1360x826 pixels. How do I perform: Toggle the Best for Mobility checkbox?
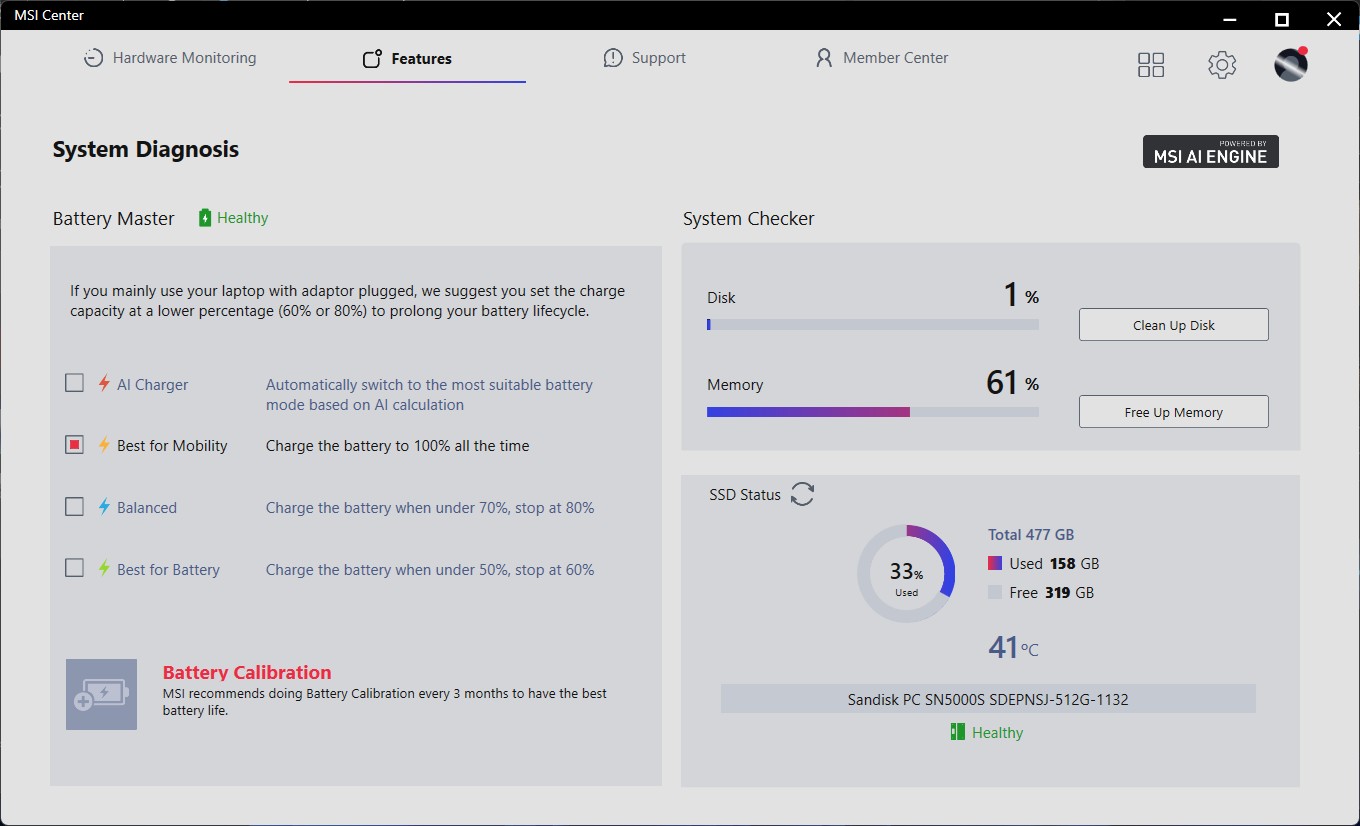pyautogui.click(x=74, y=445)
